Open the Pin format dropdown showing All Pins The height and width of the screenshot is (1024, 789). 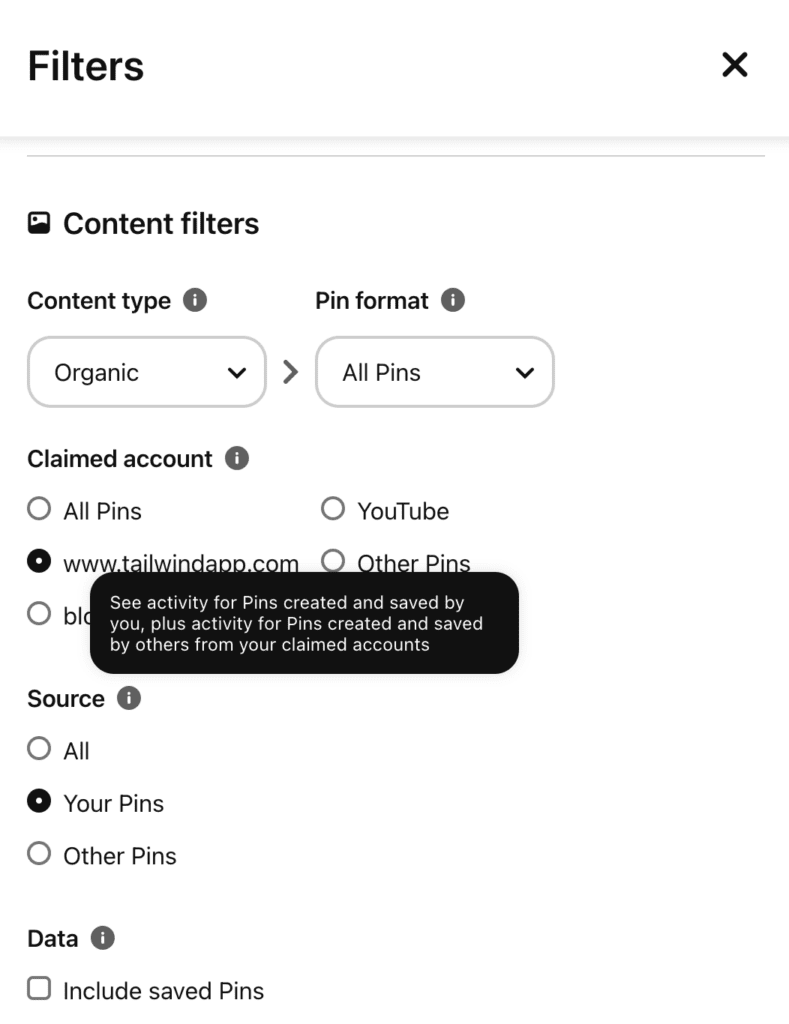(434, 371)
